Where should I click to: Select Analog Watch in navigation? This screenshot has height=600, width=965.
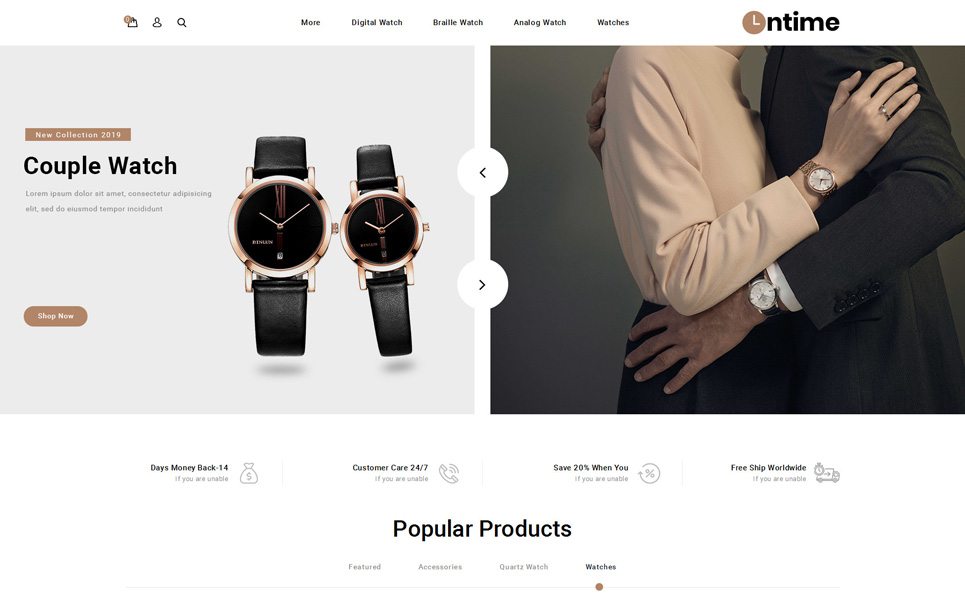coord(540,22)
